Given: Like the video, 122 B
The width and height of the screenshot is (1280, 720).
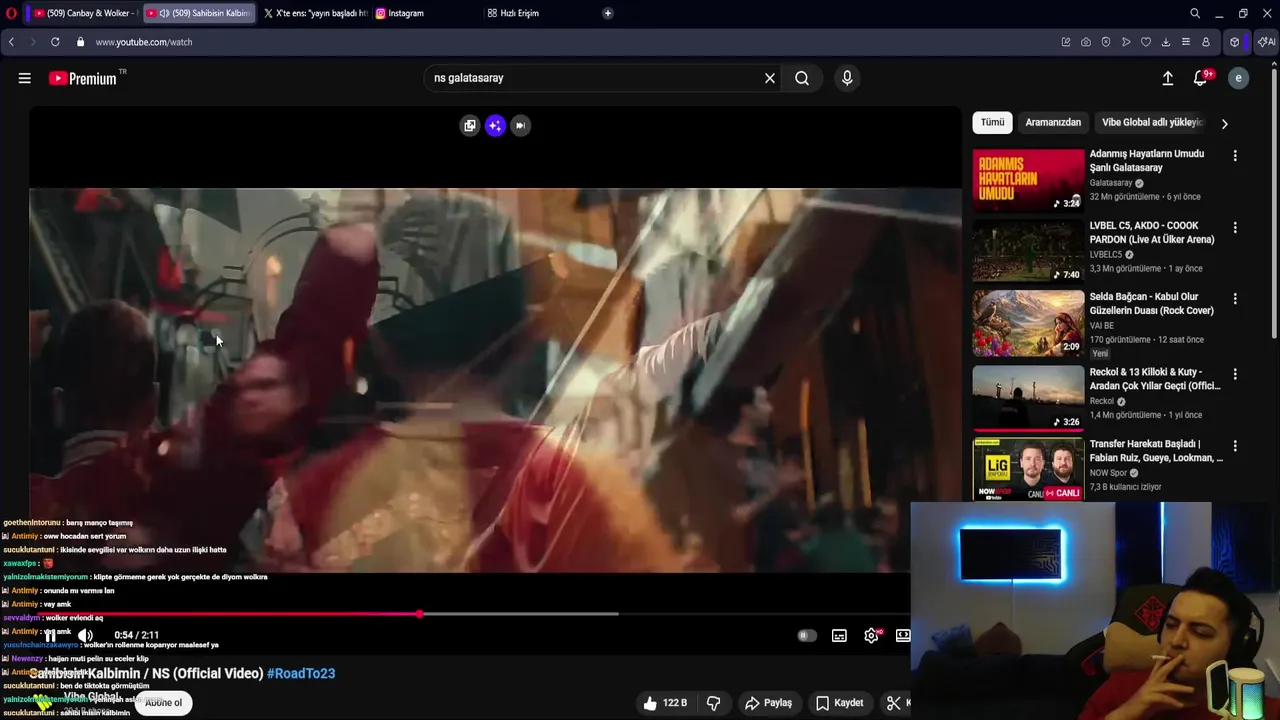Looking at the screenshot, I should [665, 703].
